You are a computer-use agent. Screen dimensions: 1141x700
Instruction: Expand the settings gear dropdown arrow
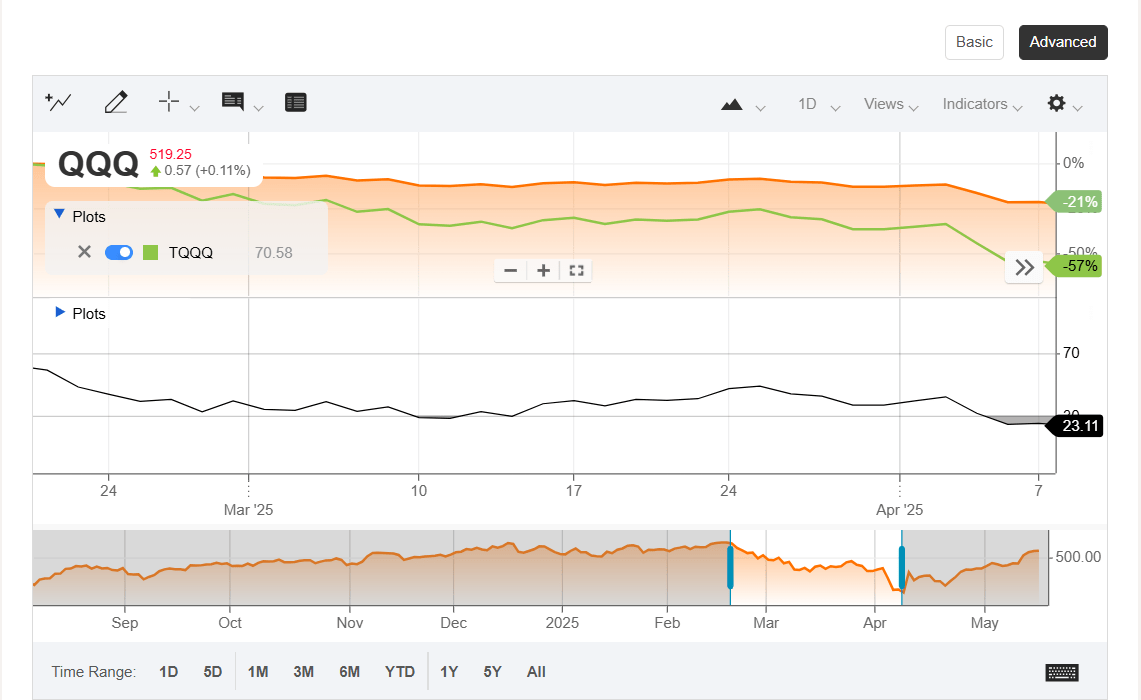[1078, 108]
